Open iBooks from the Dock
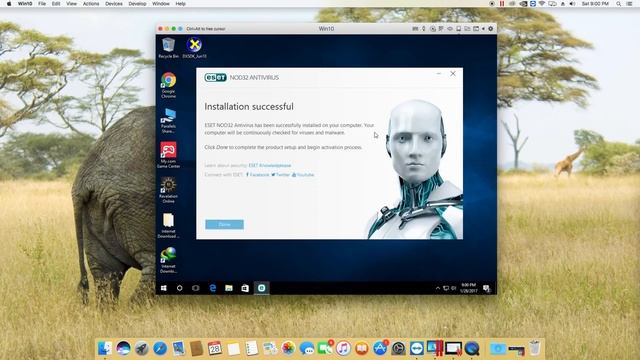Image resolution: width=640 pixels, height=360 pixels. coord(362,348)
